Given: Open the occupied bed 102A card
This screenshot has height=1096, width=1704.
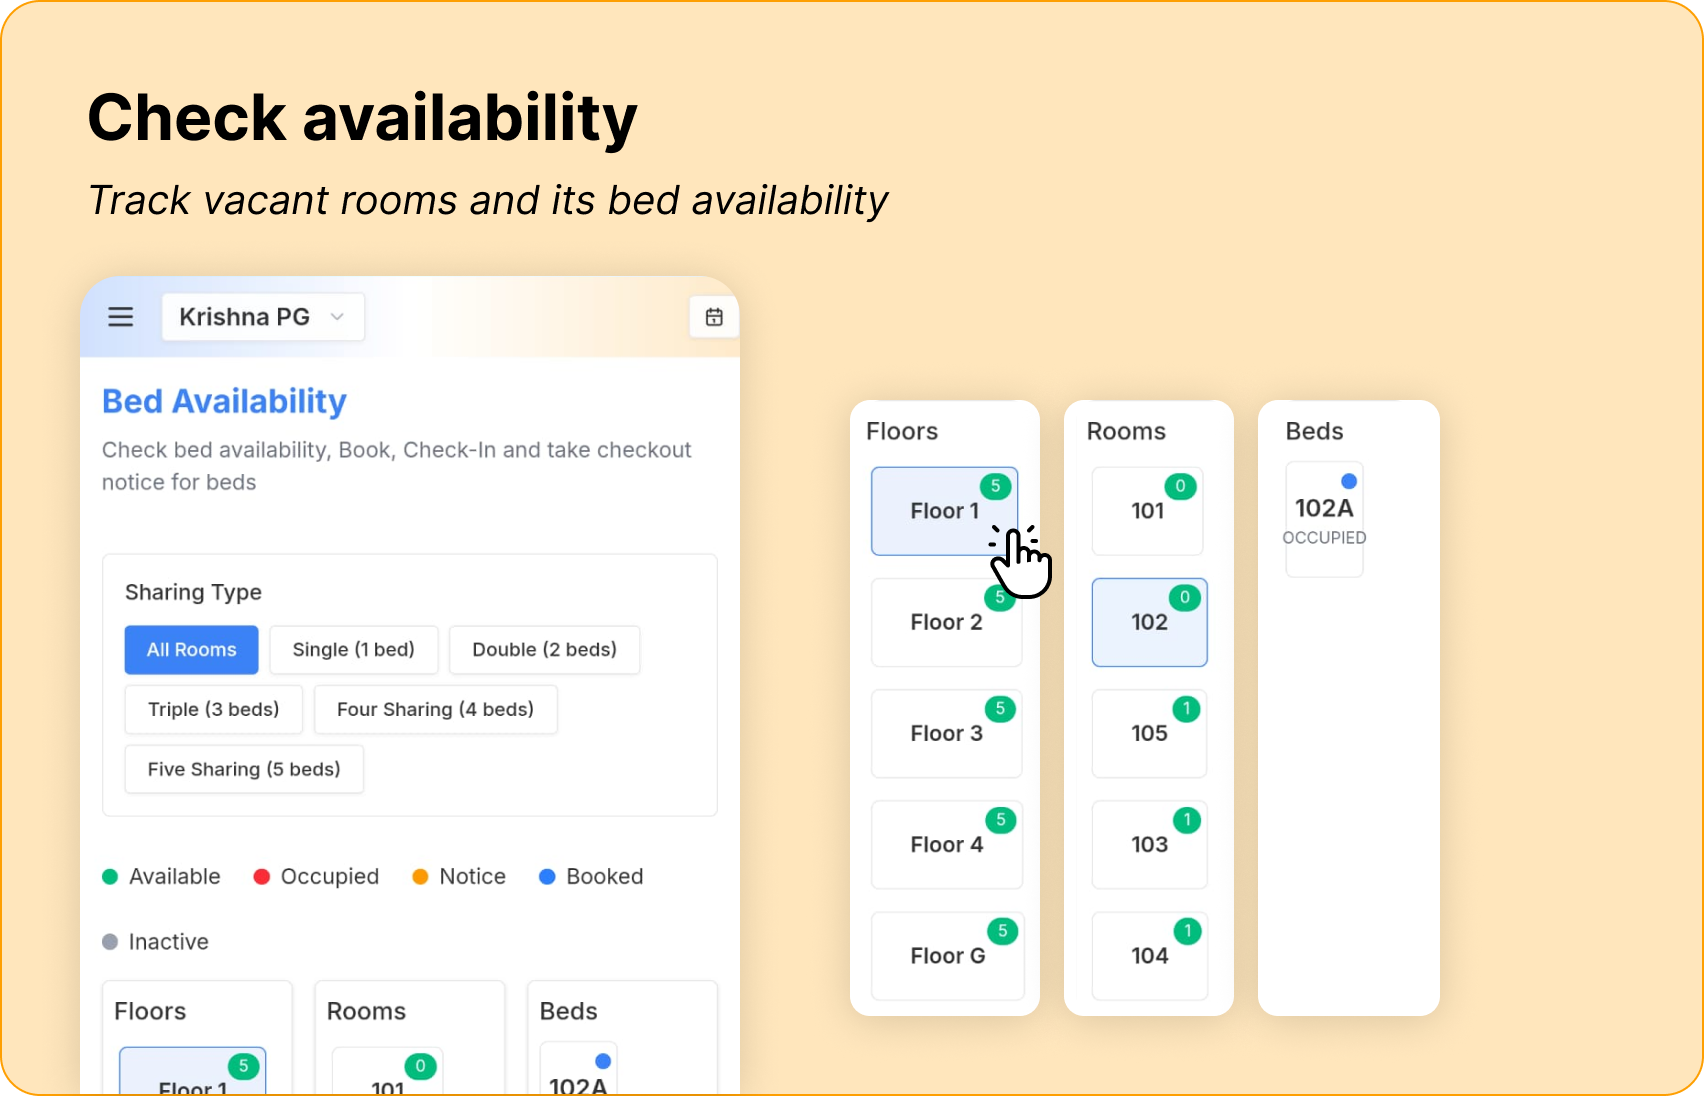Looking at the screenshot, I should click(1324, 518).
